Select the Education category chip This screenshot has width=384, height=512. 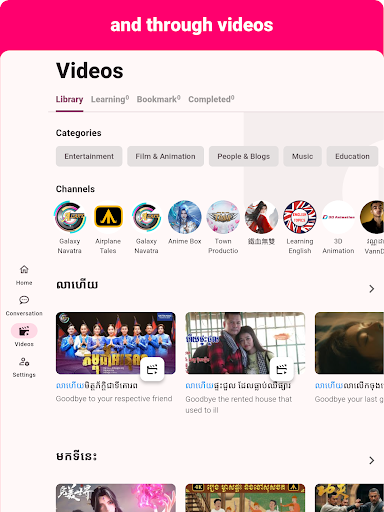(352, 156)
